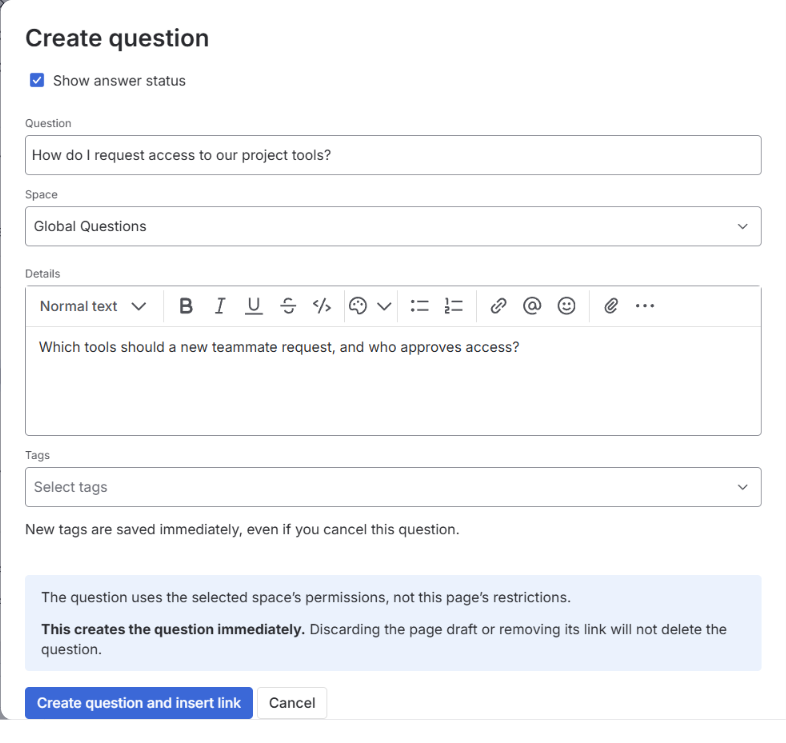Click into the Details text editor body
This screenshot has height=743, width=786.
393,381
